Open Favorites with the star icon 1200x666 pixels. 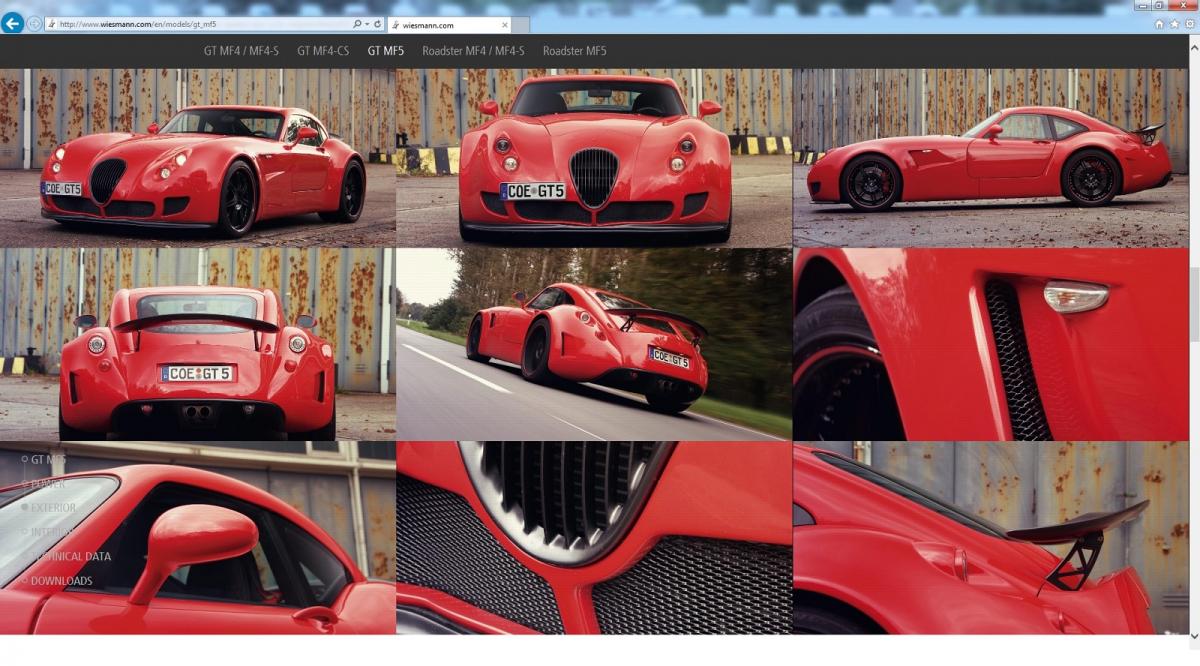(x=1174, y=24)
